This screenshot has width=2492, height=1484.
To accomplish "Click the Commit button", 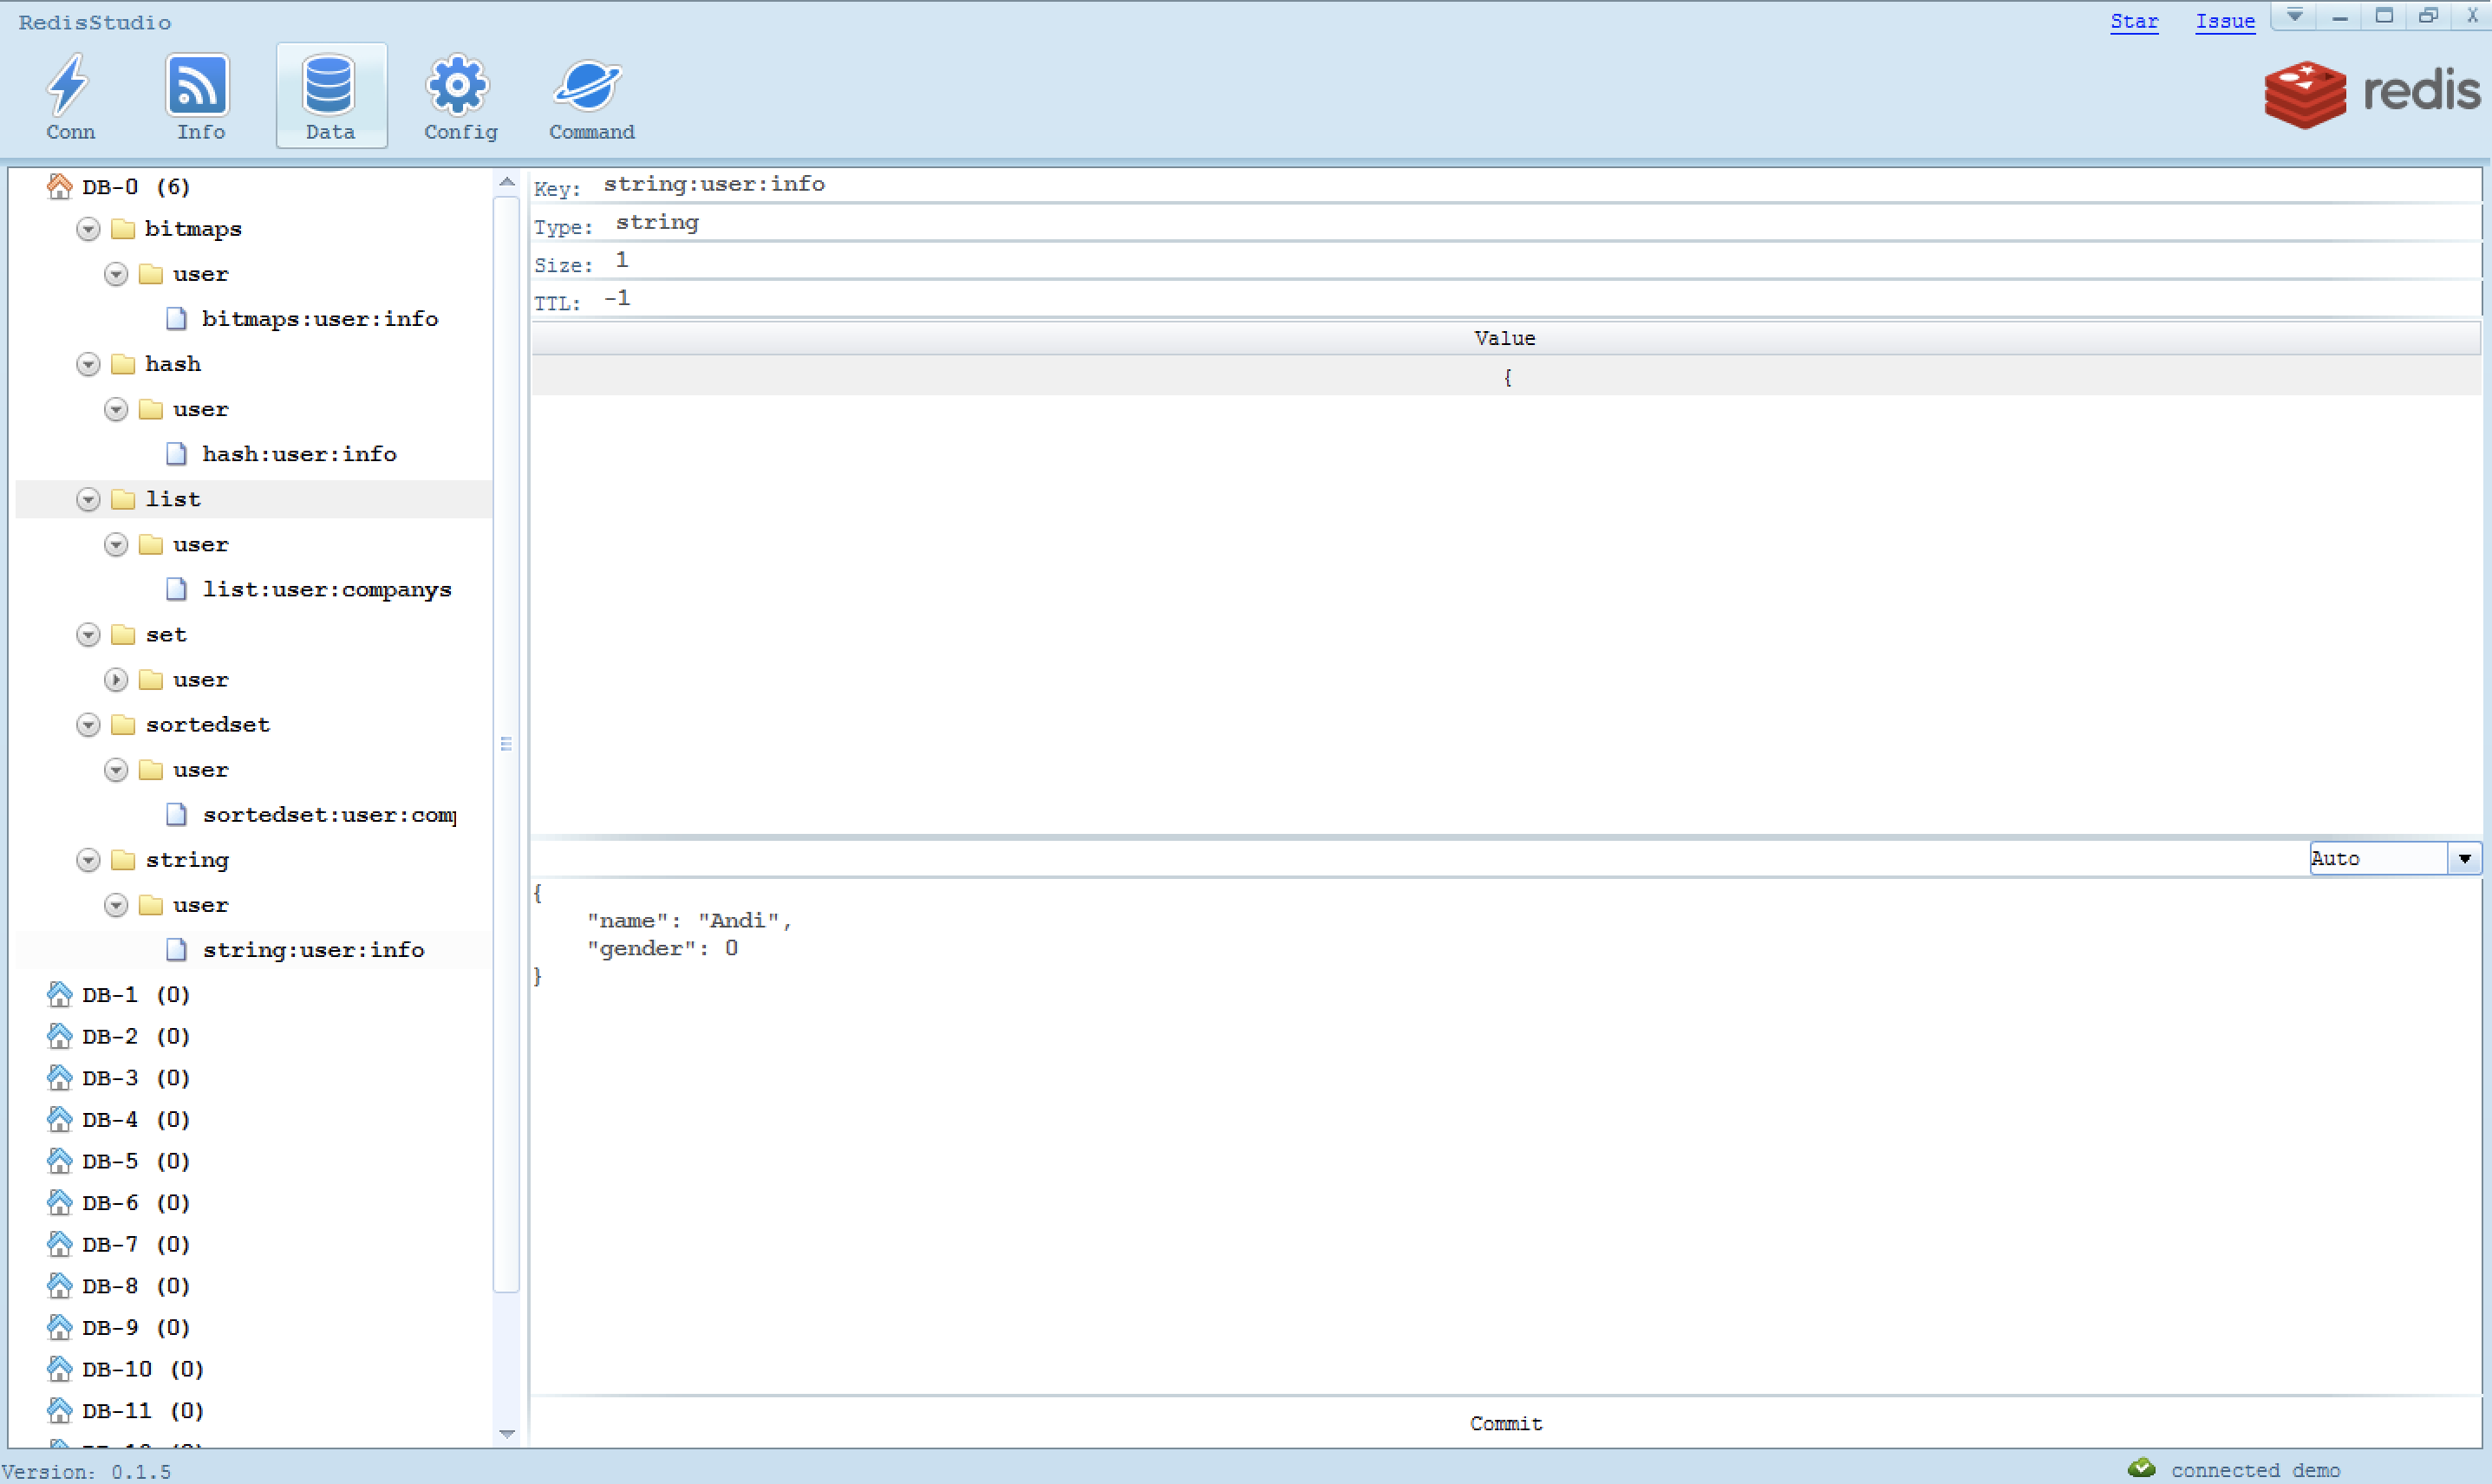I will 1505,1423.
